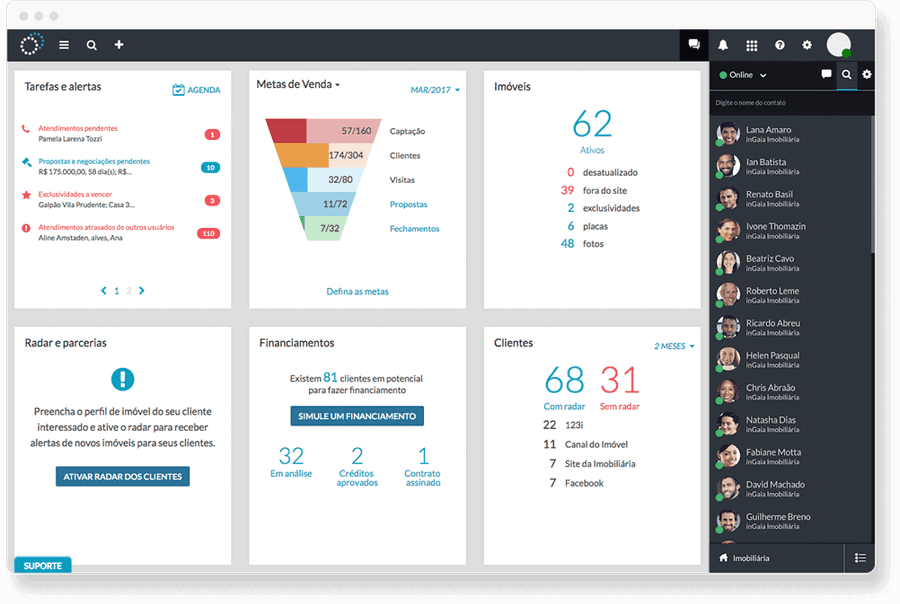The height and width of the screenshot is (604, 900).
Task: Click the inGaia logo in top left
Action: 30,45
